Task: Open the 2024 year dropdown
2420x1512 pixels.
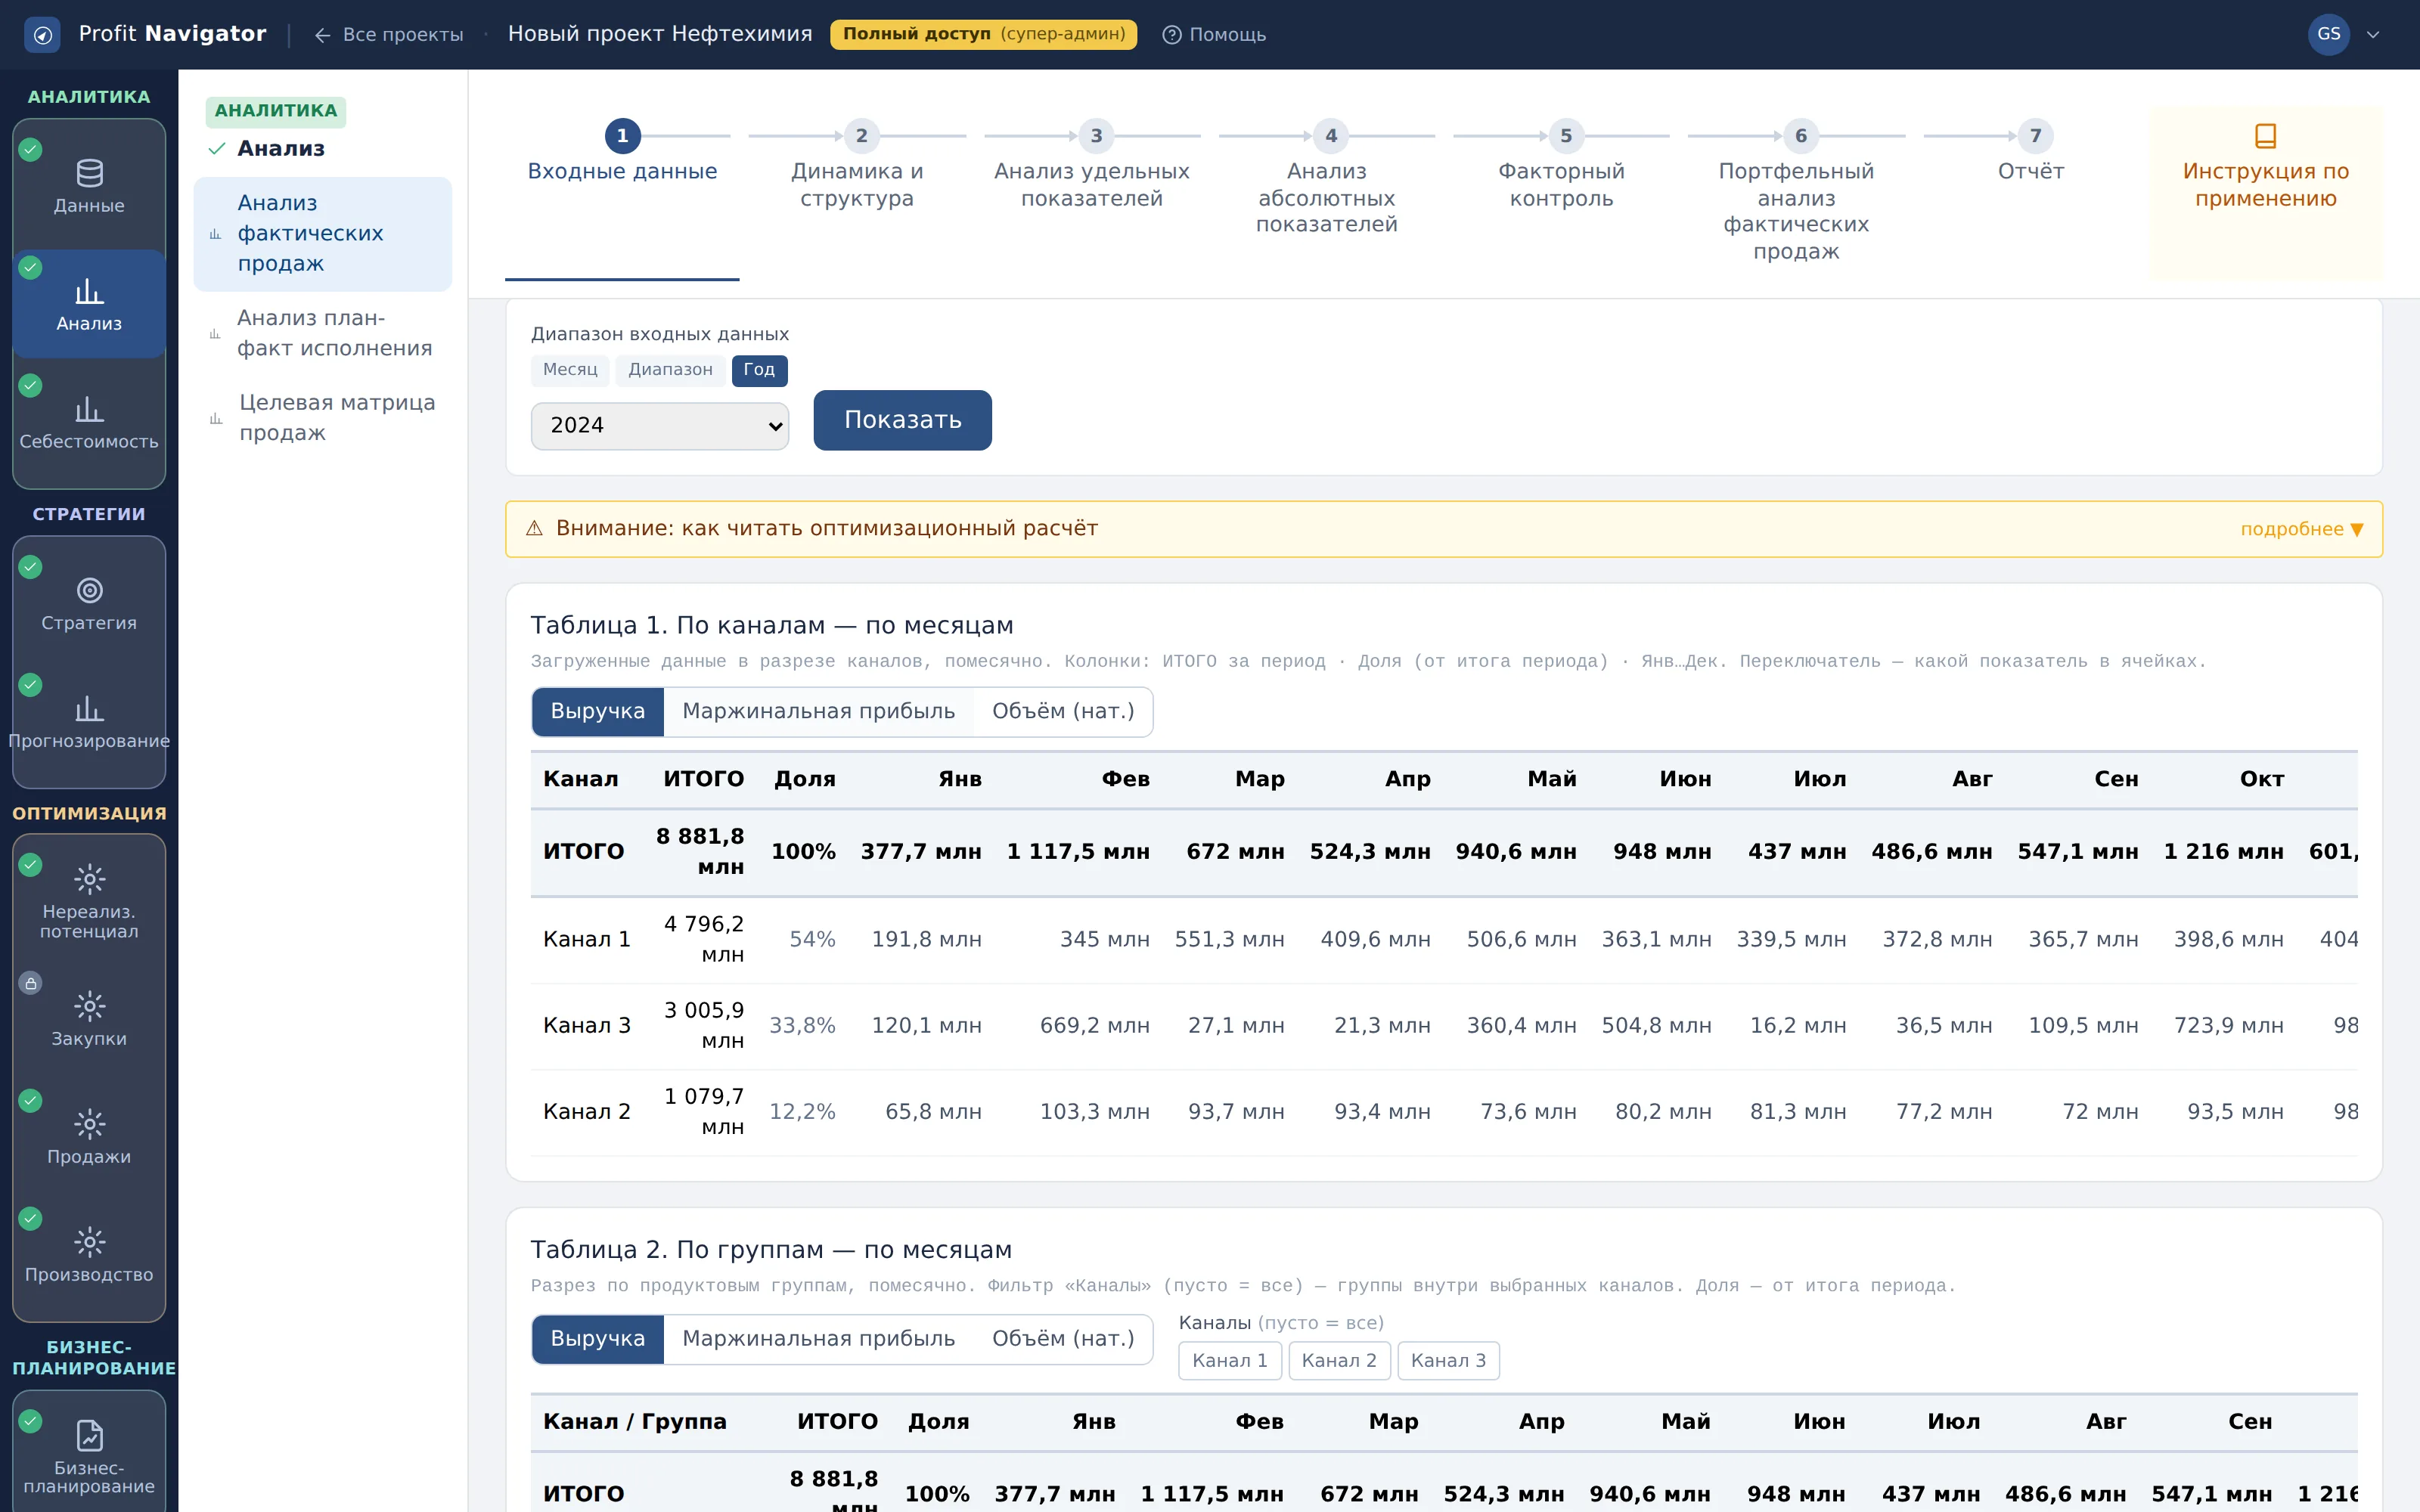Action: (x=660, y=426)
